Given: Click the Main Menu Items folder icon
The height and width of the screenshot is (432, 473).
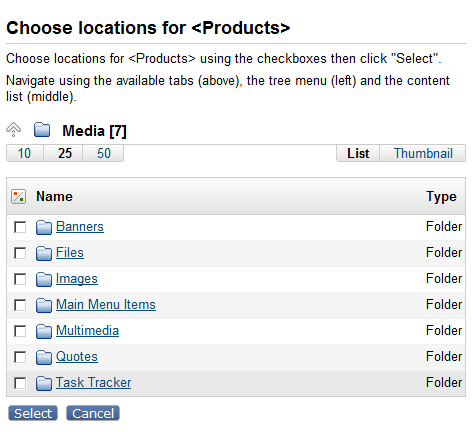Looking at the screenshot, I should 44,305.
